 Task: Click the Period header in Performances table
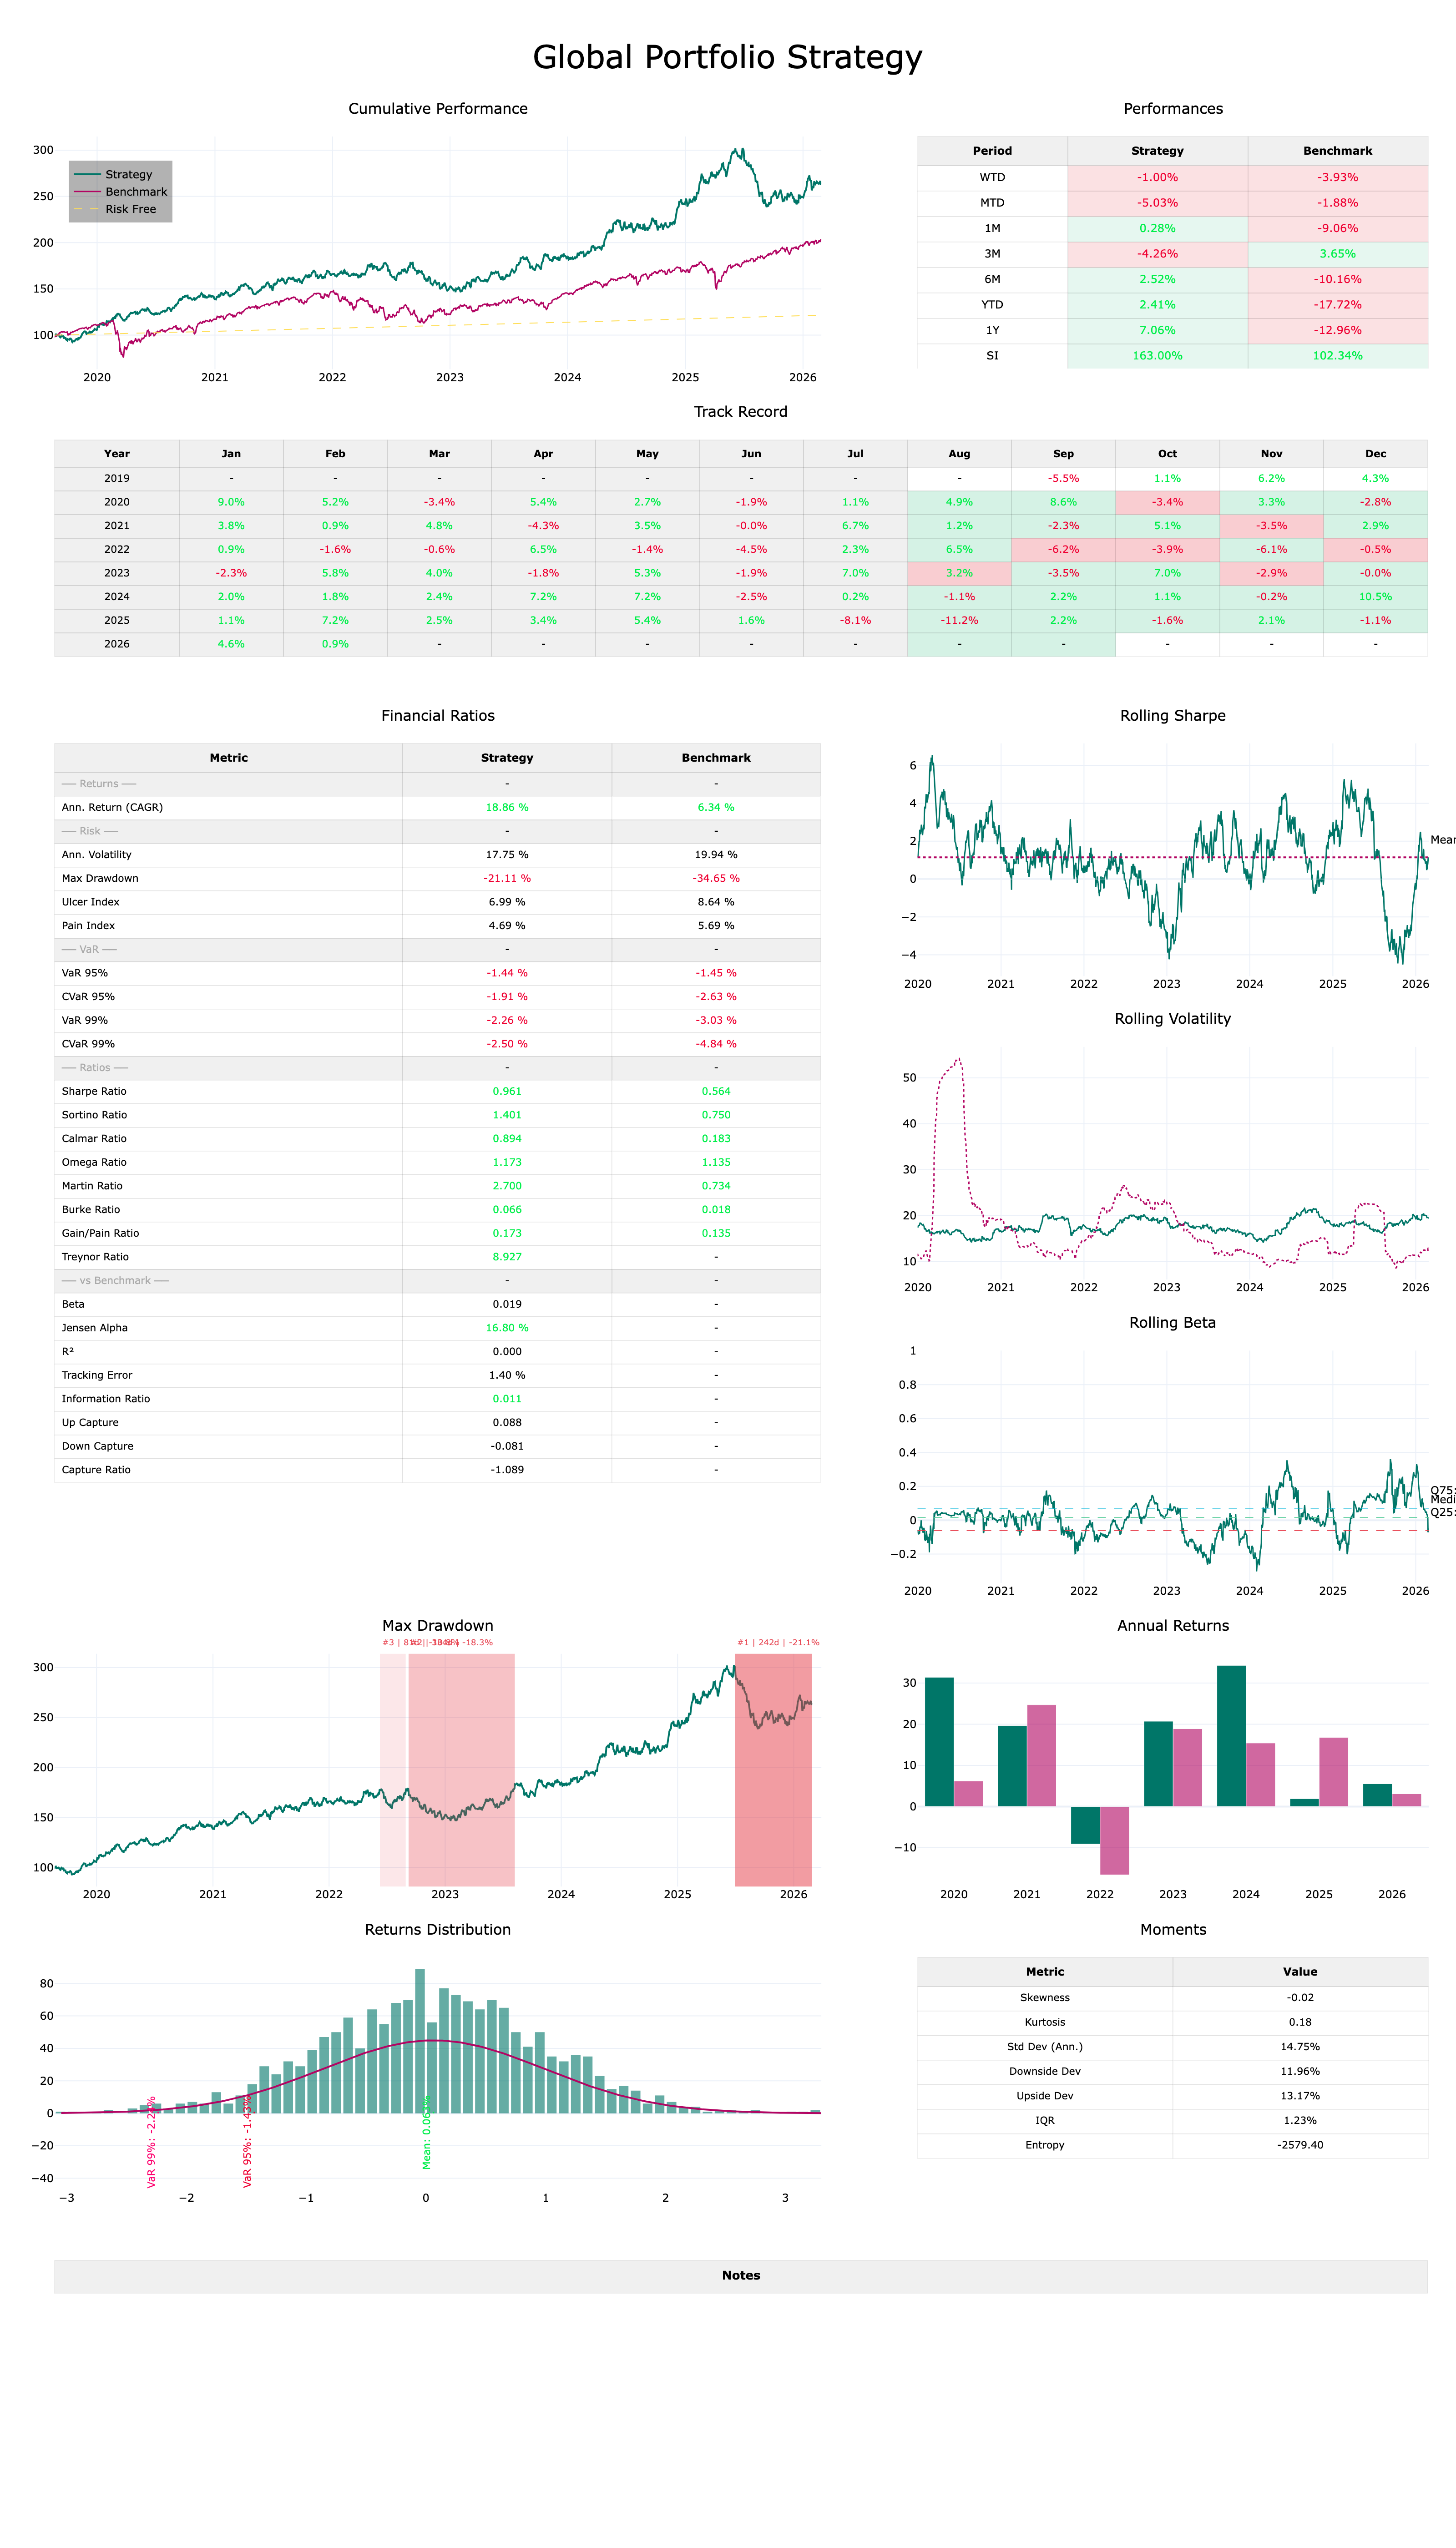[992, 151]
